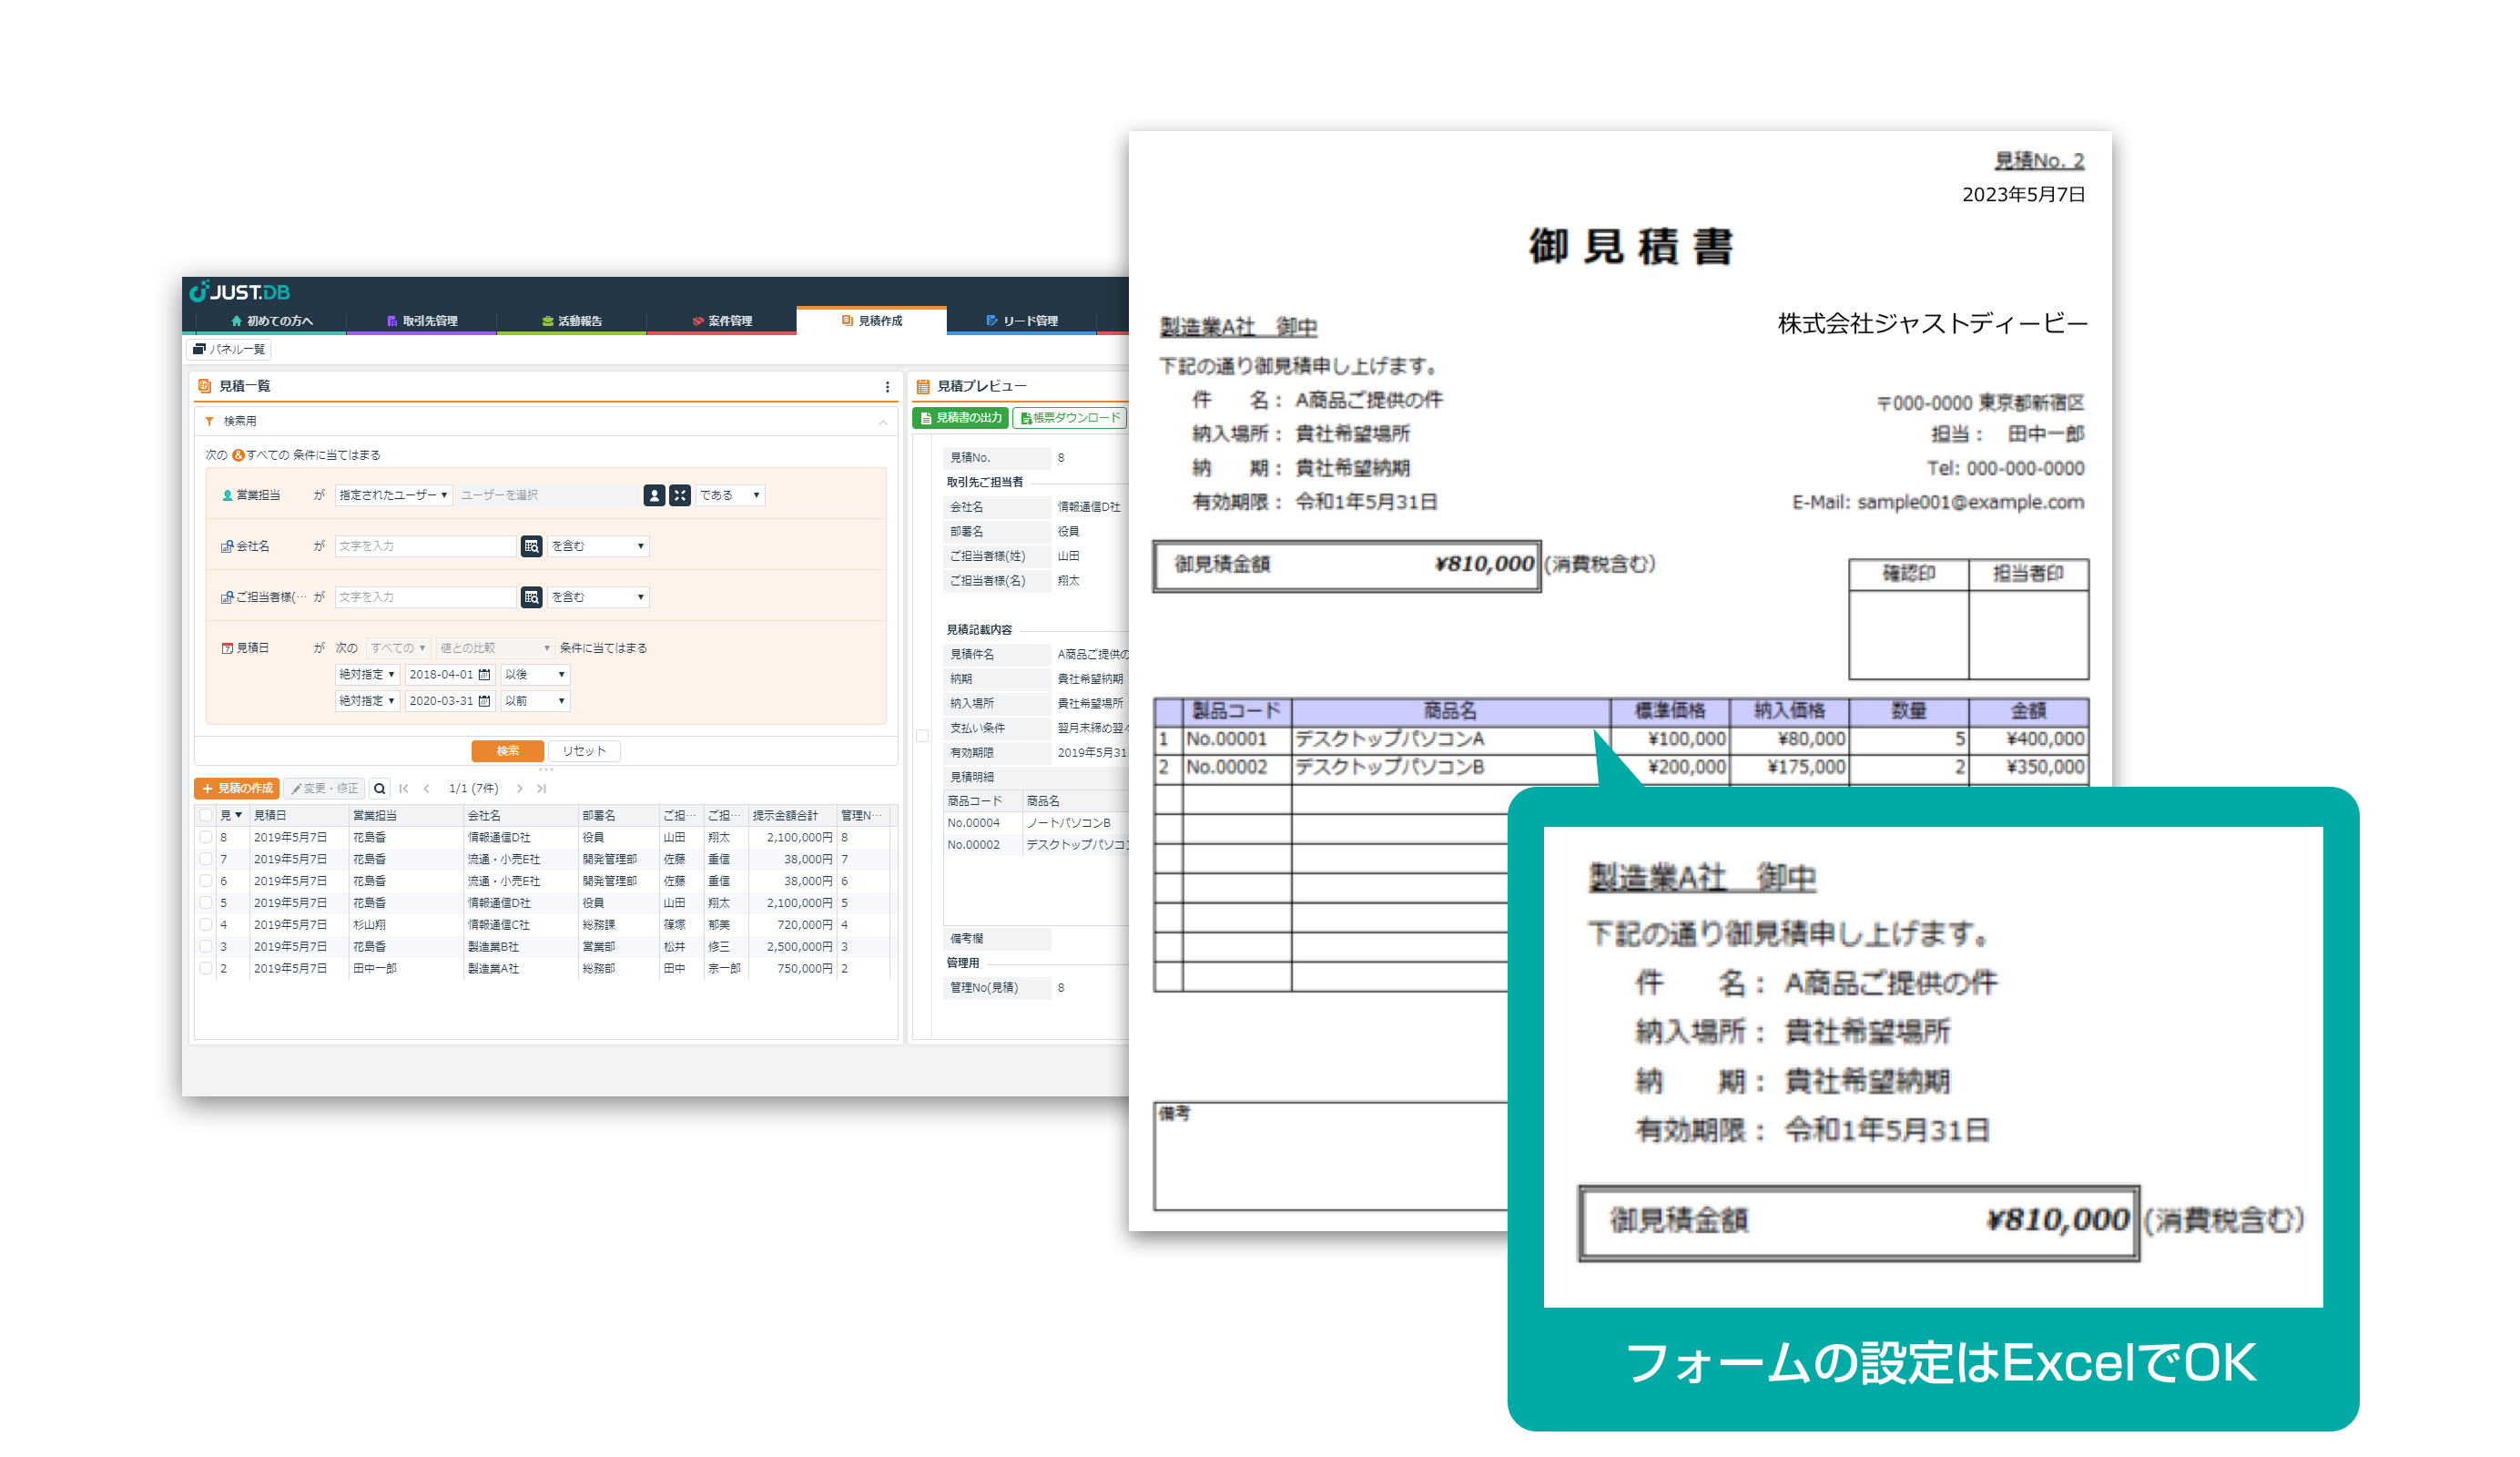Go to last page of estimate list
The image size is (2520, 1457).
click(x=542, y=788)
